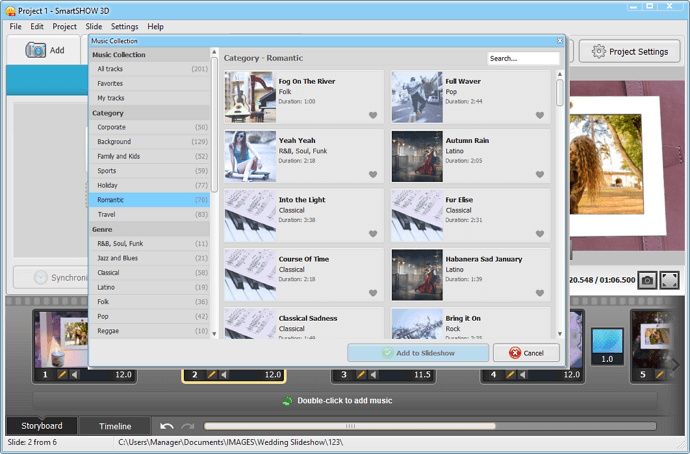Filter by Latino genre
The height and width of the screenshot is (454, 690).
[150, 287]
